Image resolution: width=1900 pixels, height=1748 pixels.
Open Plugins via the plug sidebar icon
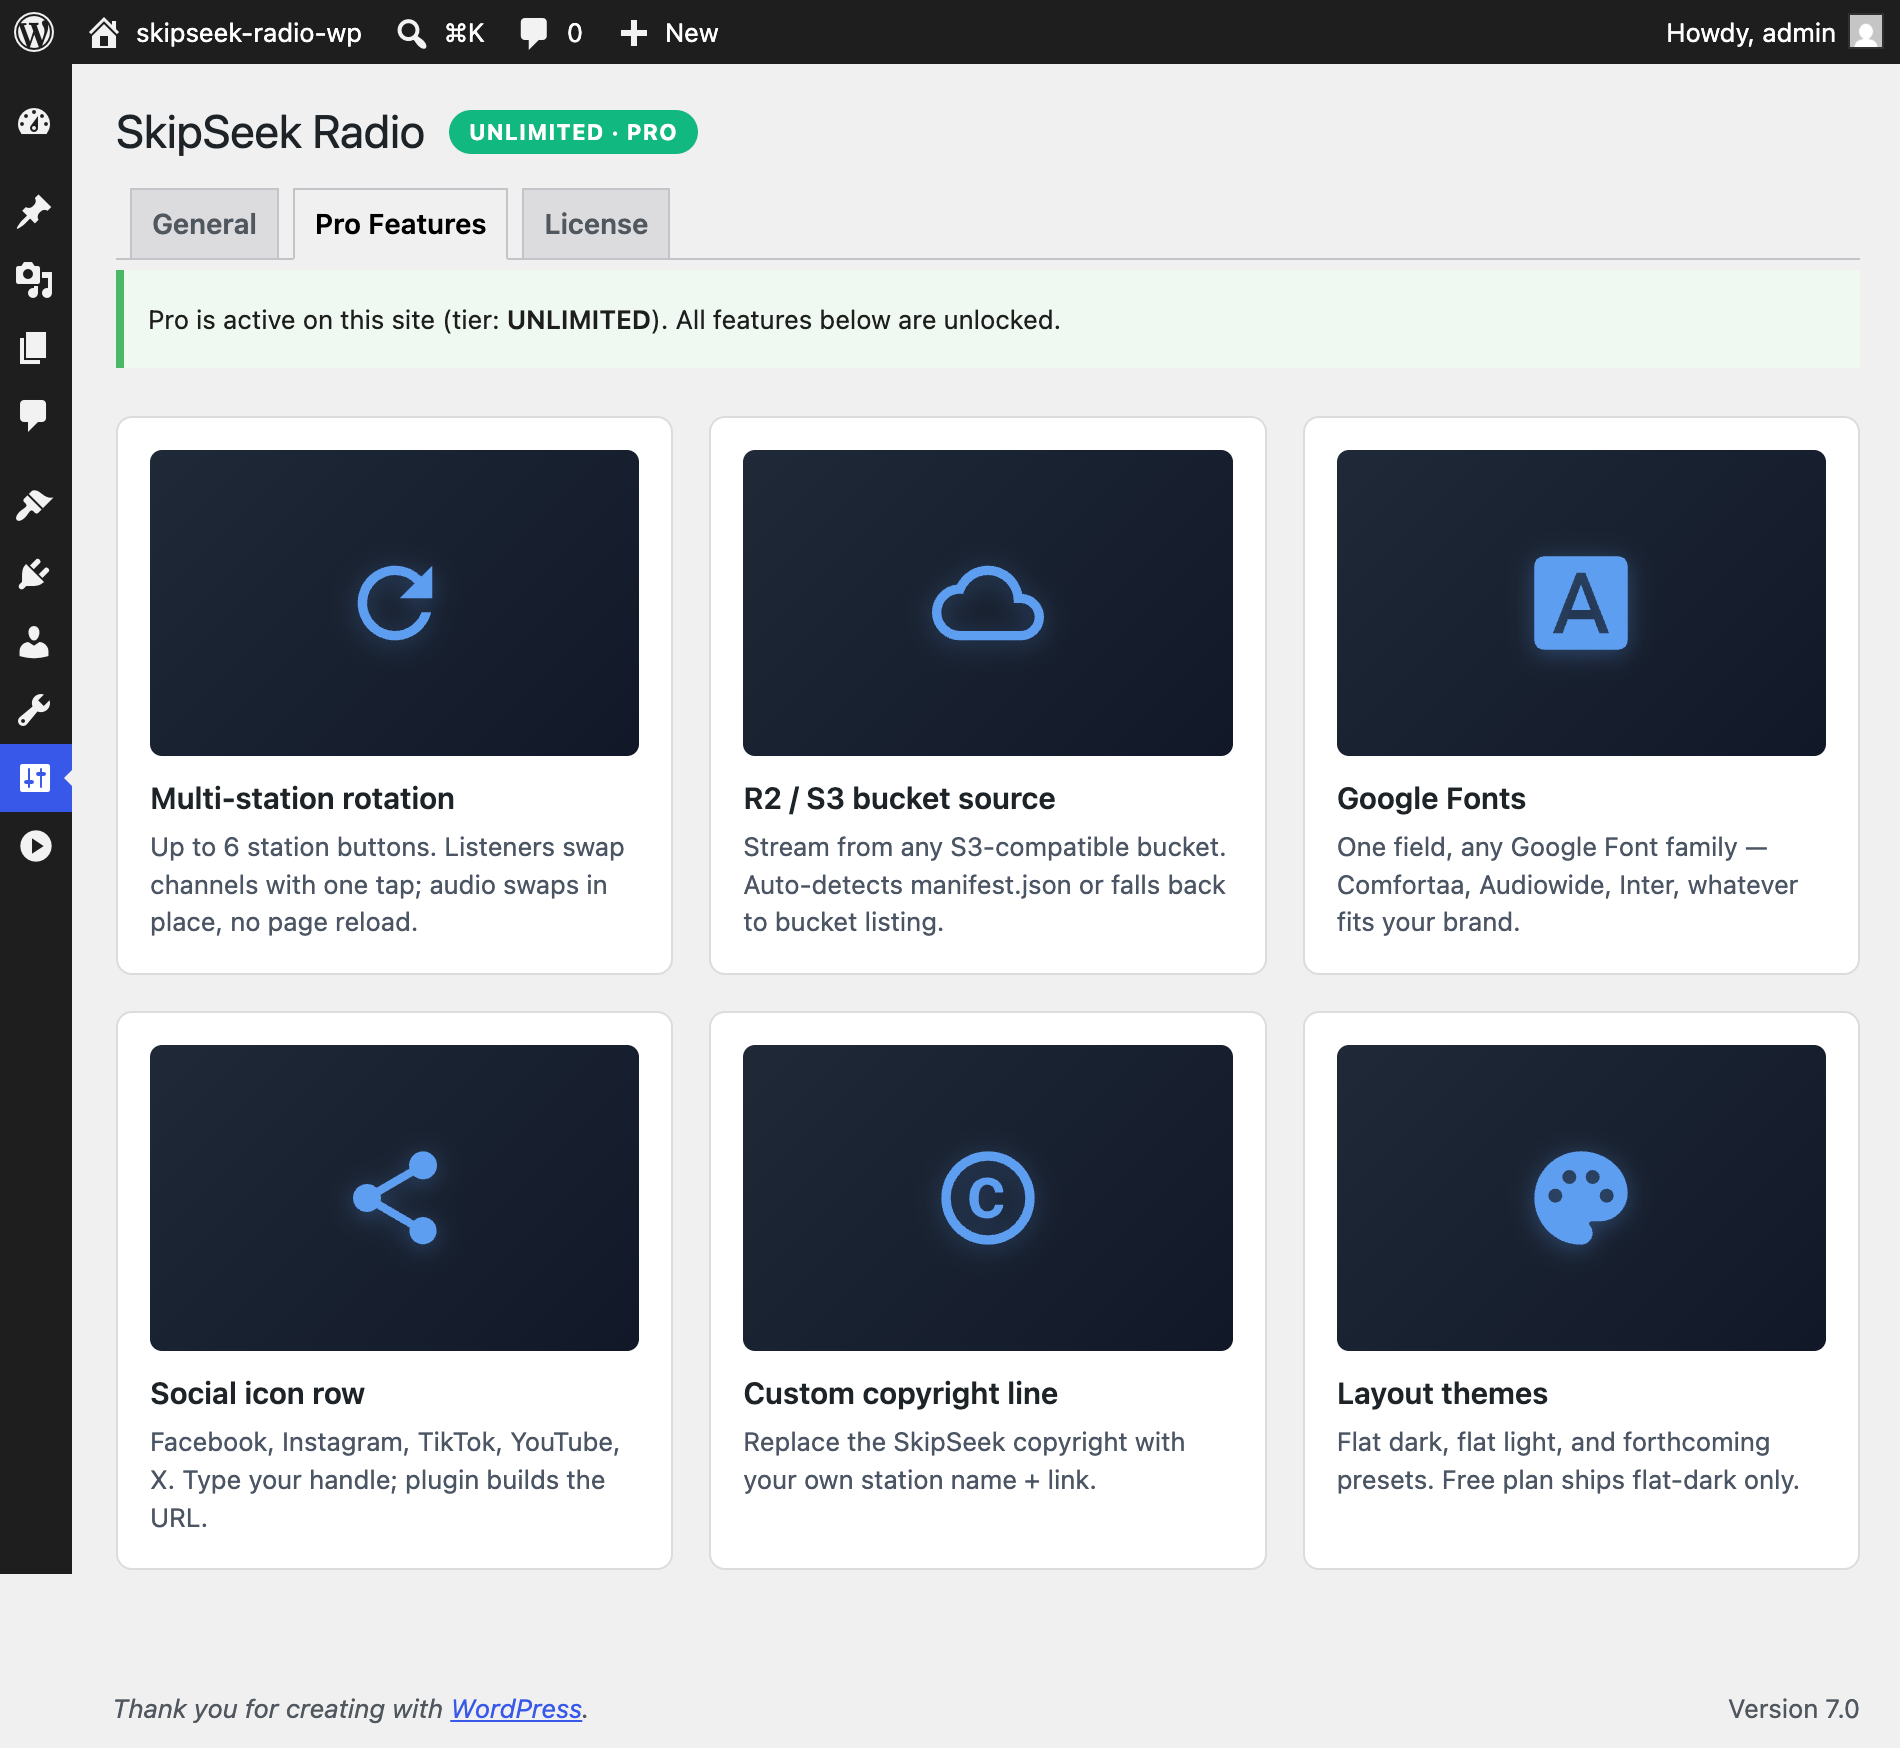coord(35,574)
